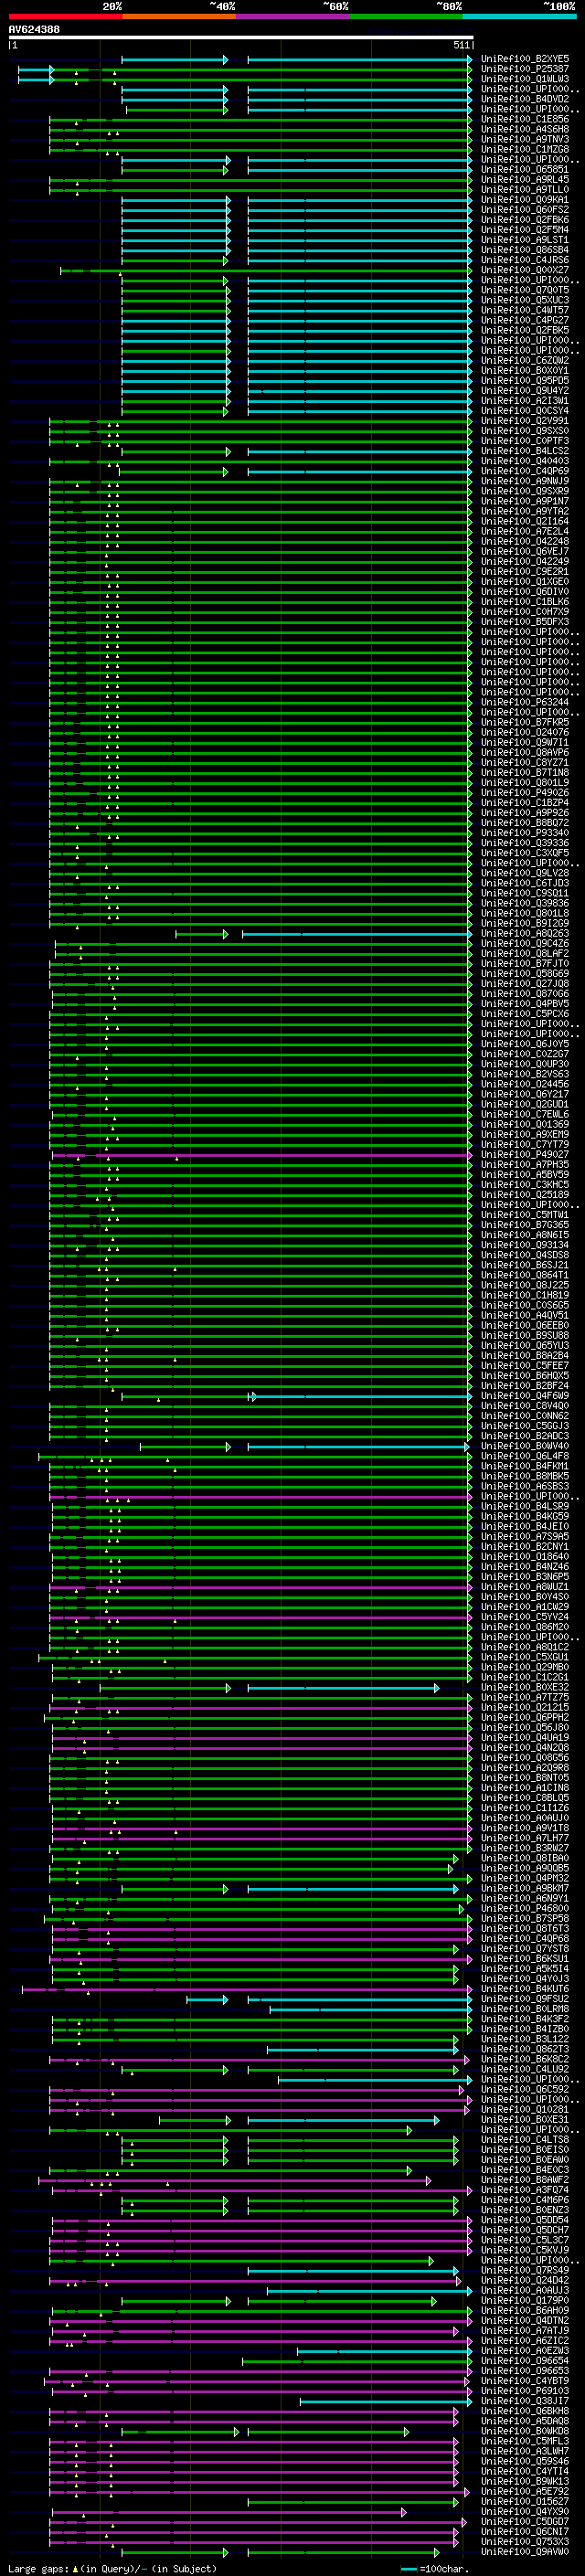Image resolution: width=585 pixels, height=2576 pixels.
Task: Click the 'Large gaps' legend text
Action: pos(38,2568)
